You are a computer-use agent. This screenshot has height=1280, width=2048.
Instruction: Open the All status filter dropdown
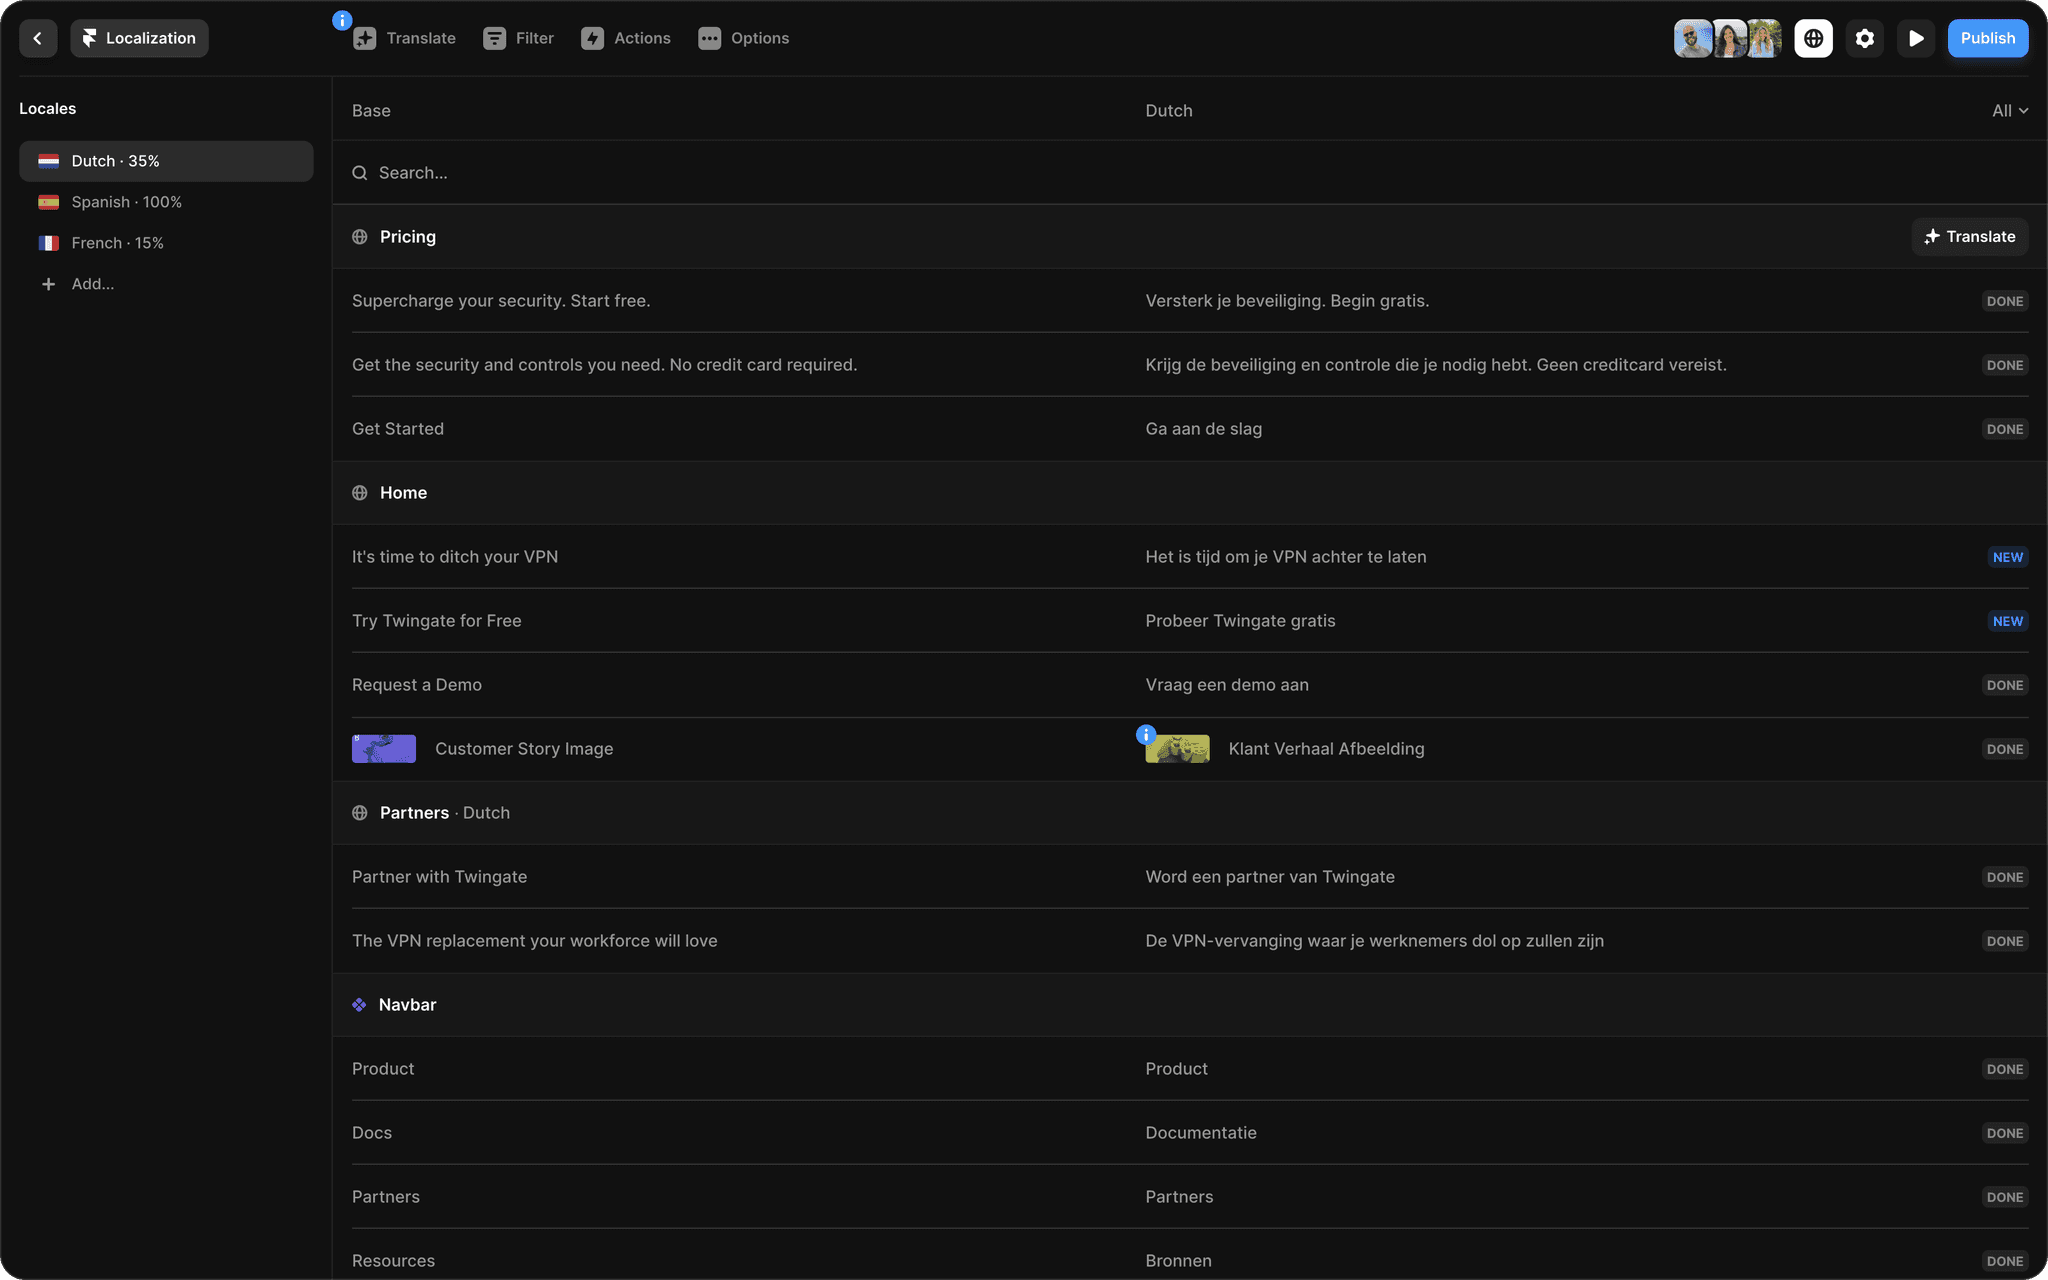2010,111
